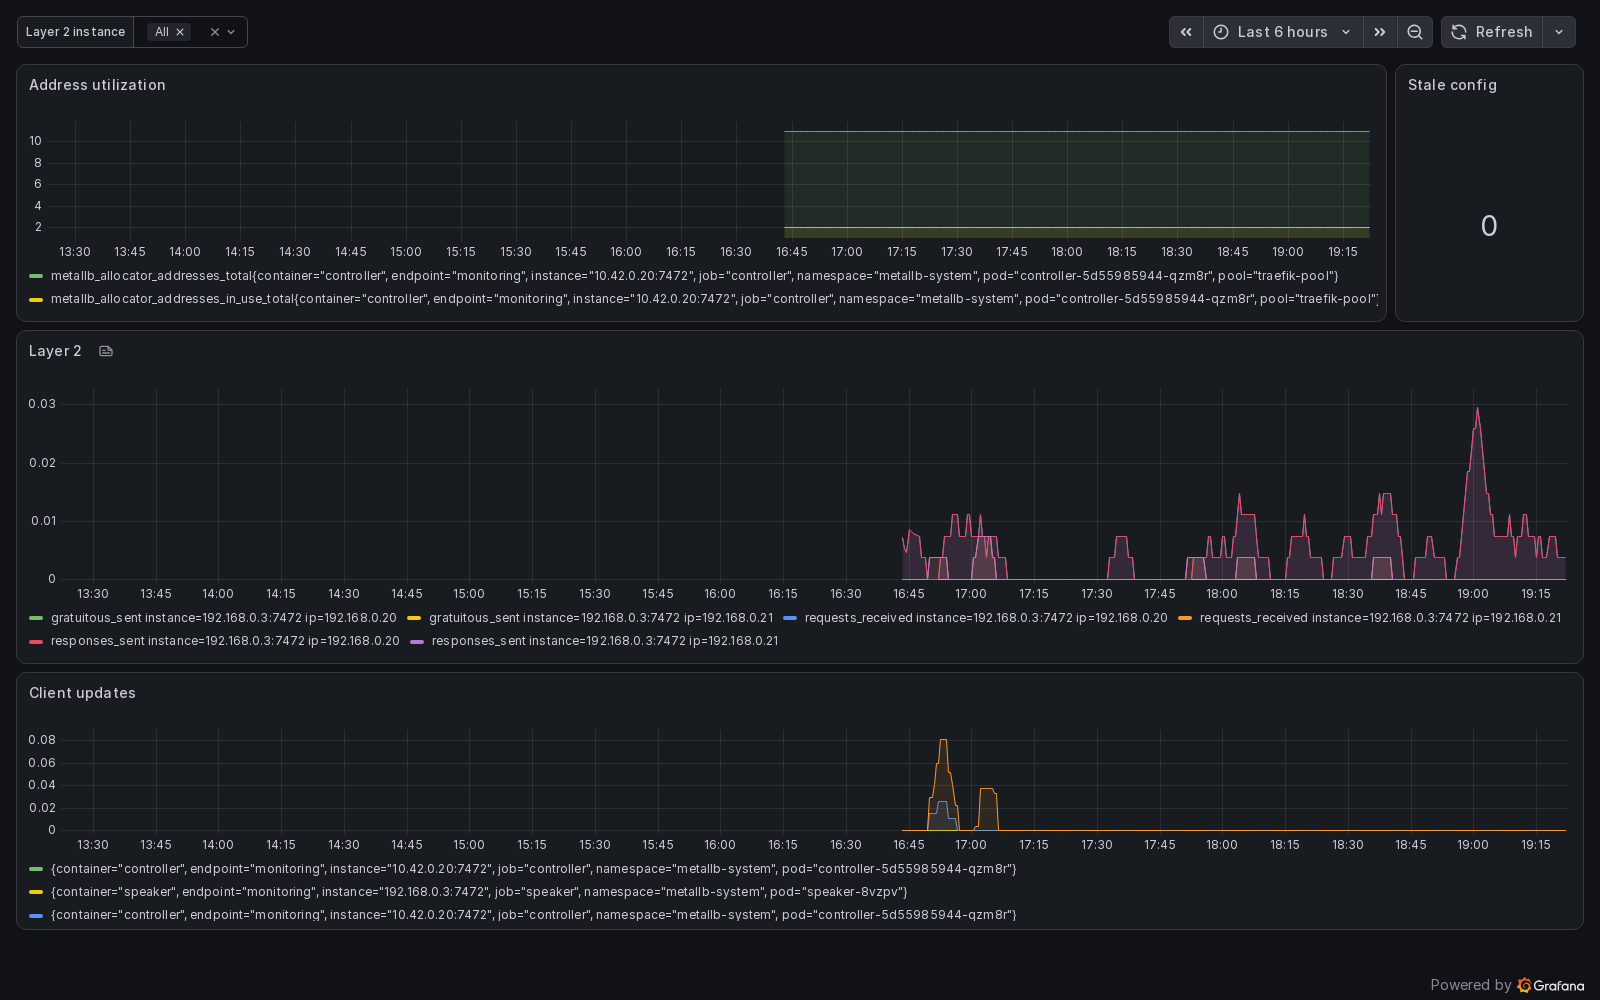Toggle requests_received ip=192.168.0.21 legend entry
Screen dimensions: 1600x1000
point(1380,618)
